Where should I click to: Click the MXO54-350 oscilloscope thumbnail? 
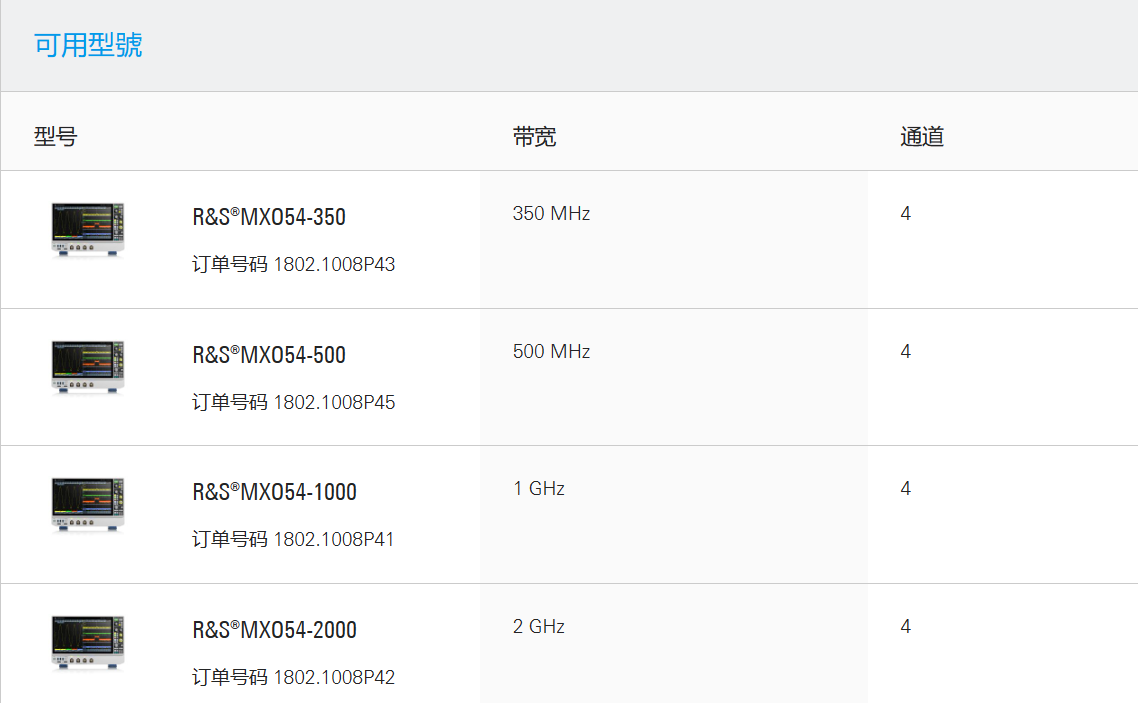point(88,230)
